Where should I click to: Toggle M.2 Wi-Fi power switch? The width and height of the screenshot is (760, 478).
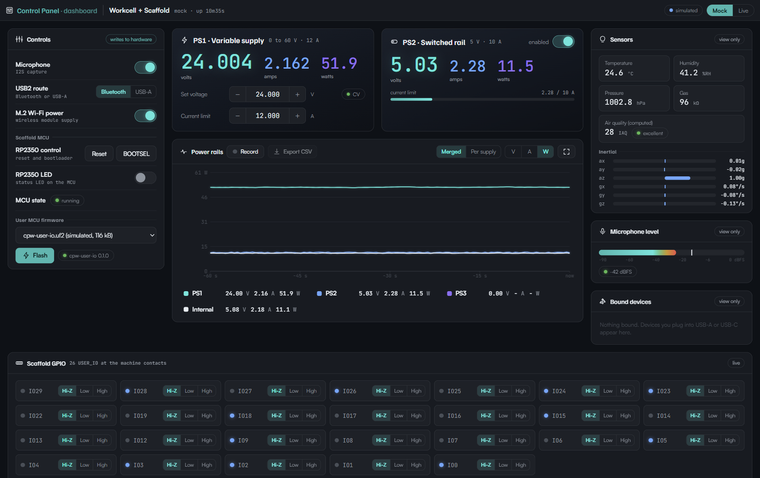tap(145, 115)
